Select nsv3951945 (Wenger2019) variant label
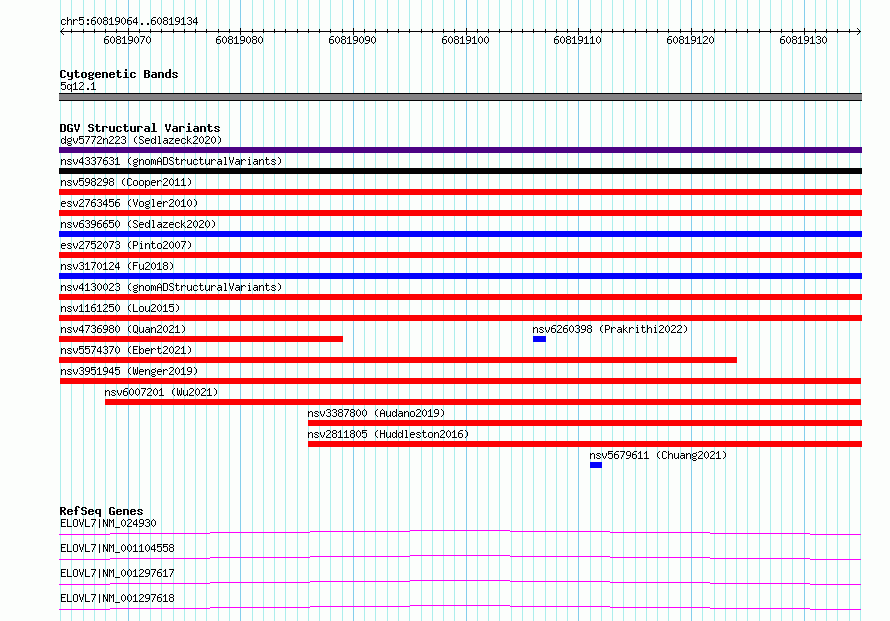Screen dimensions: 890x621 (x=129, y=371)
